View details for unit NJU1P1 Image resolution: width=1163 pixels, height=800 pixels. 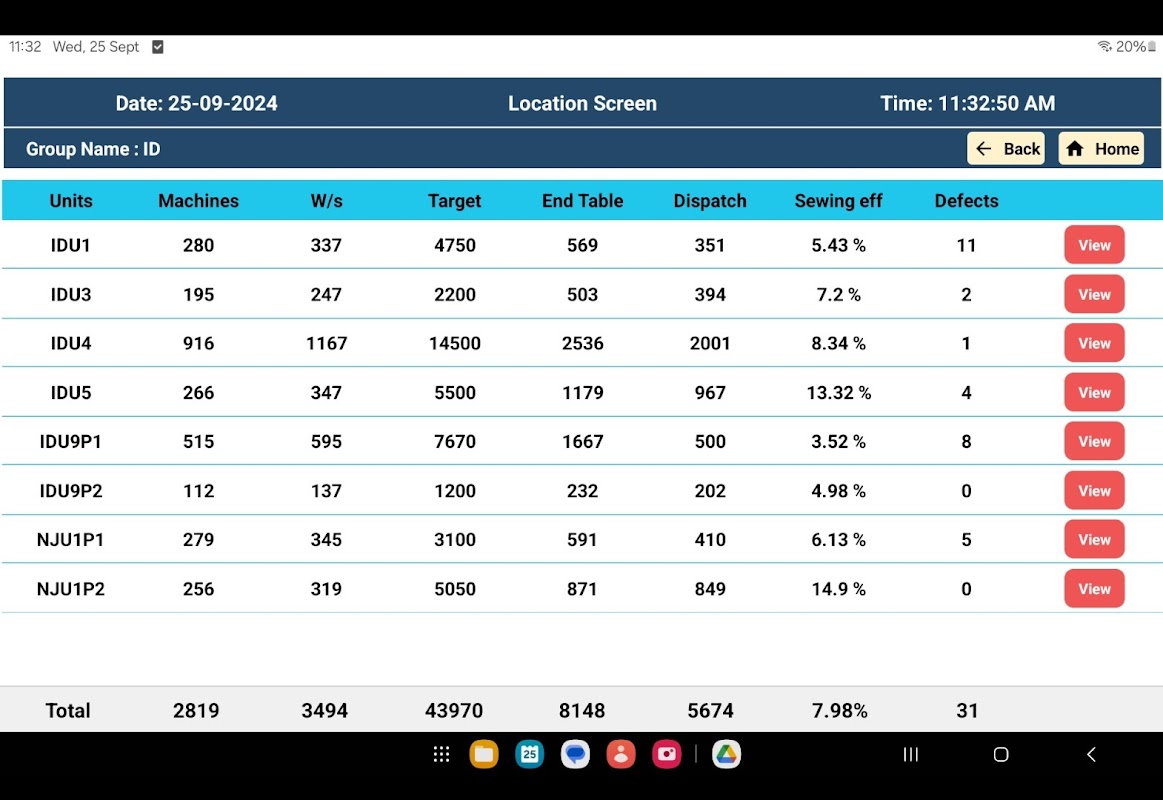[x=1094, y=540]
